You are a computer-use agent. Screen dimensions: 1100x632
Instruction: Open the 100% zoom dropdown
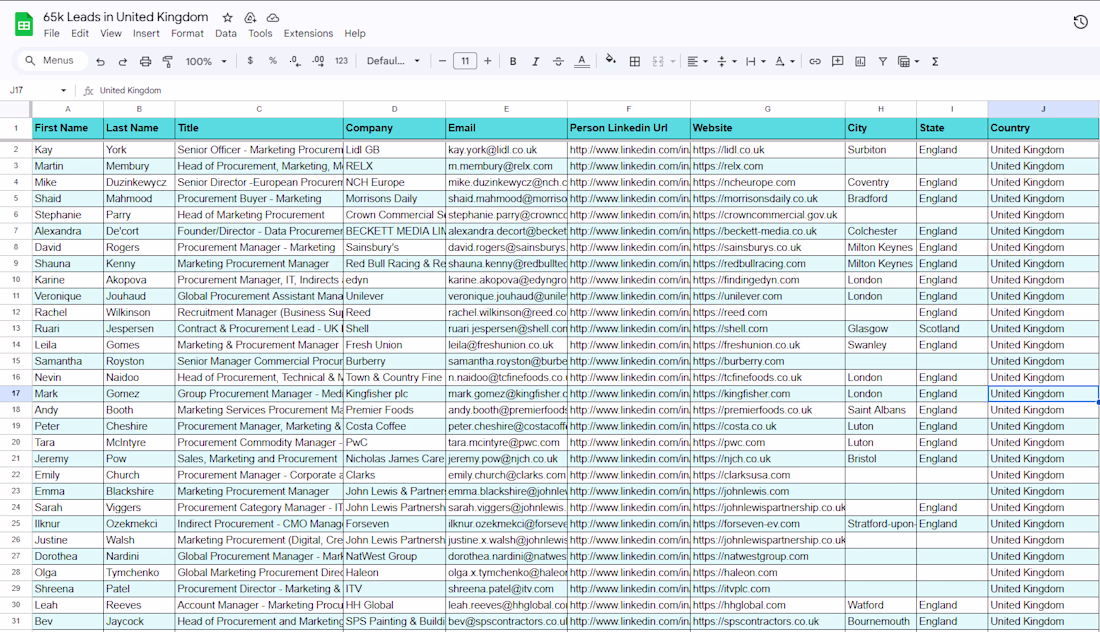[206, 62]
